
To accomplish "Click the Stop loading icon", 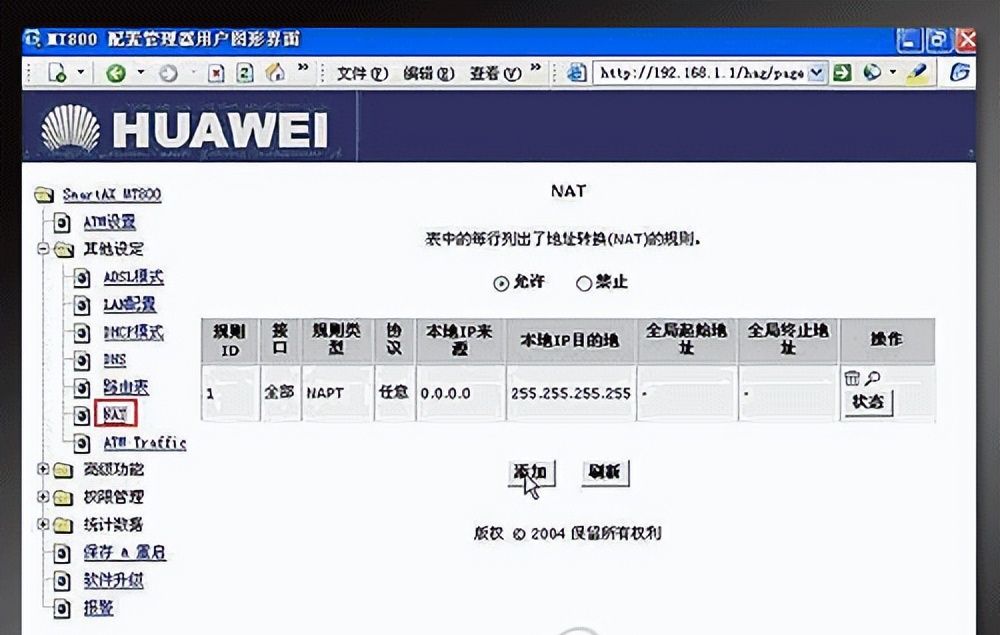I will pyautogui.click(x=216, y=73).
